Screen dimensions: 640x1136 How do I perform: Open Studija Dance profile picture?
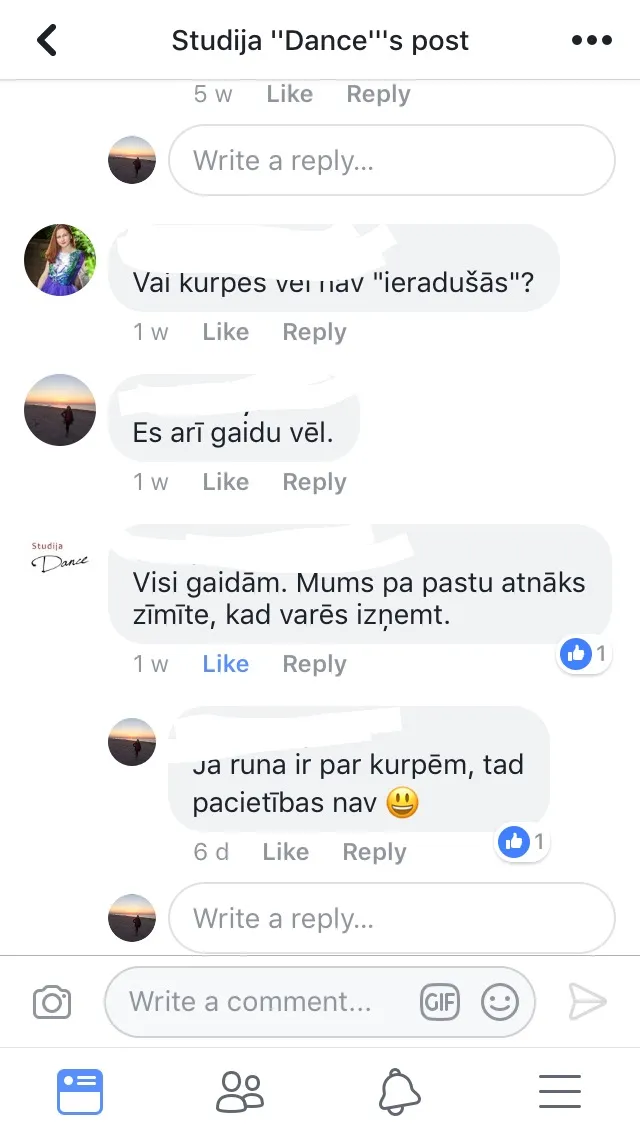tap(59, 557)
